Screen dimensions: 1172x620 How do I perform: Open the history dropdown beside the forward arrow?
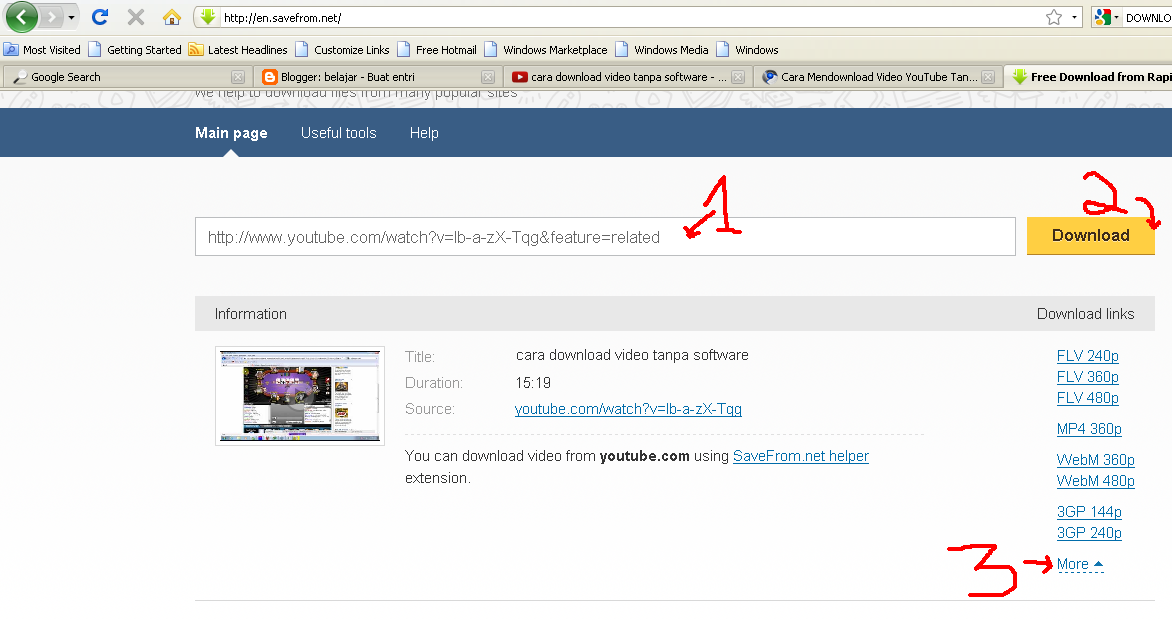click(x=71, y=16)
